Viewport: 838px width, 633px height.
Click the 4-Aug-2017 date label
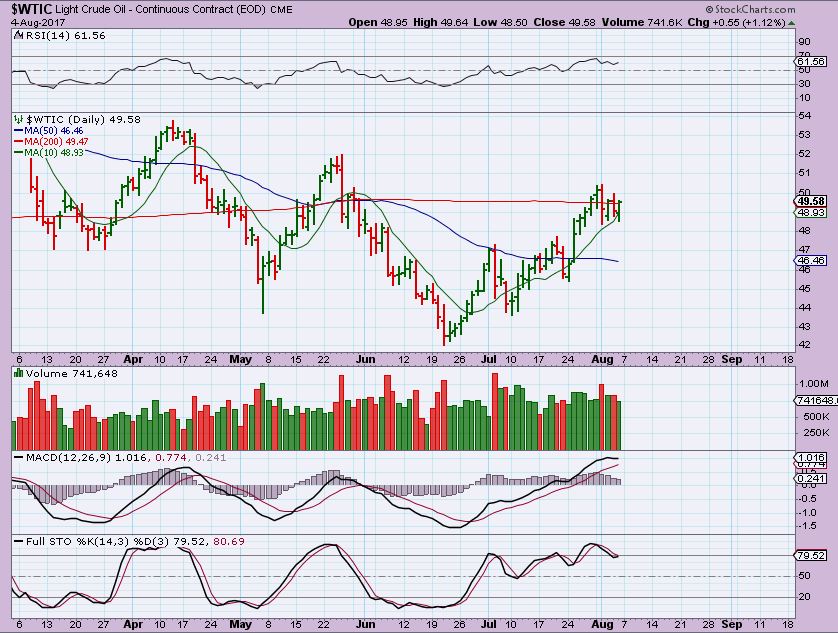point(38,23)
